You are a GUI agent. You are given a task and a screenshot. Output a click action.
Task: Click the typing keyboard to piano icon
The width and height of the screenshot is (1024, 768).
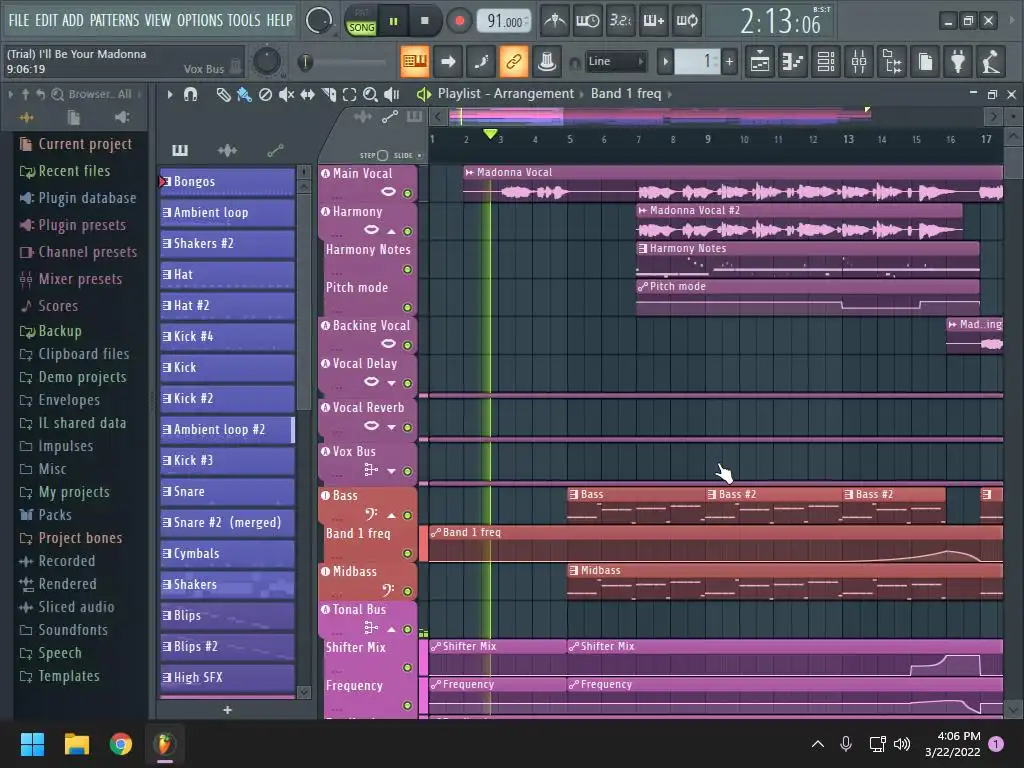[415, 62]
